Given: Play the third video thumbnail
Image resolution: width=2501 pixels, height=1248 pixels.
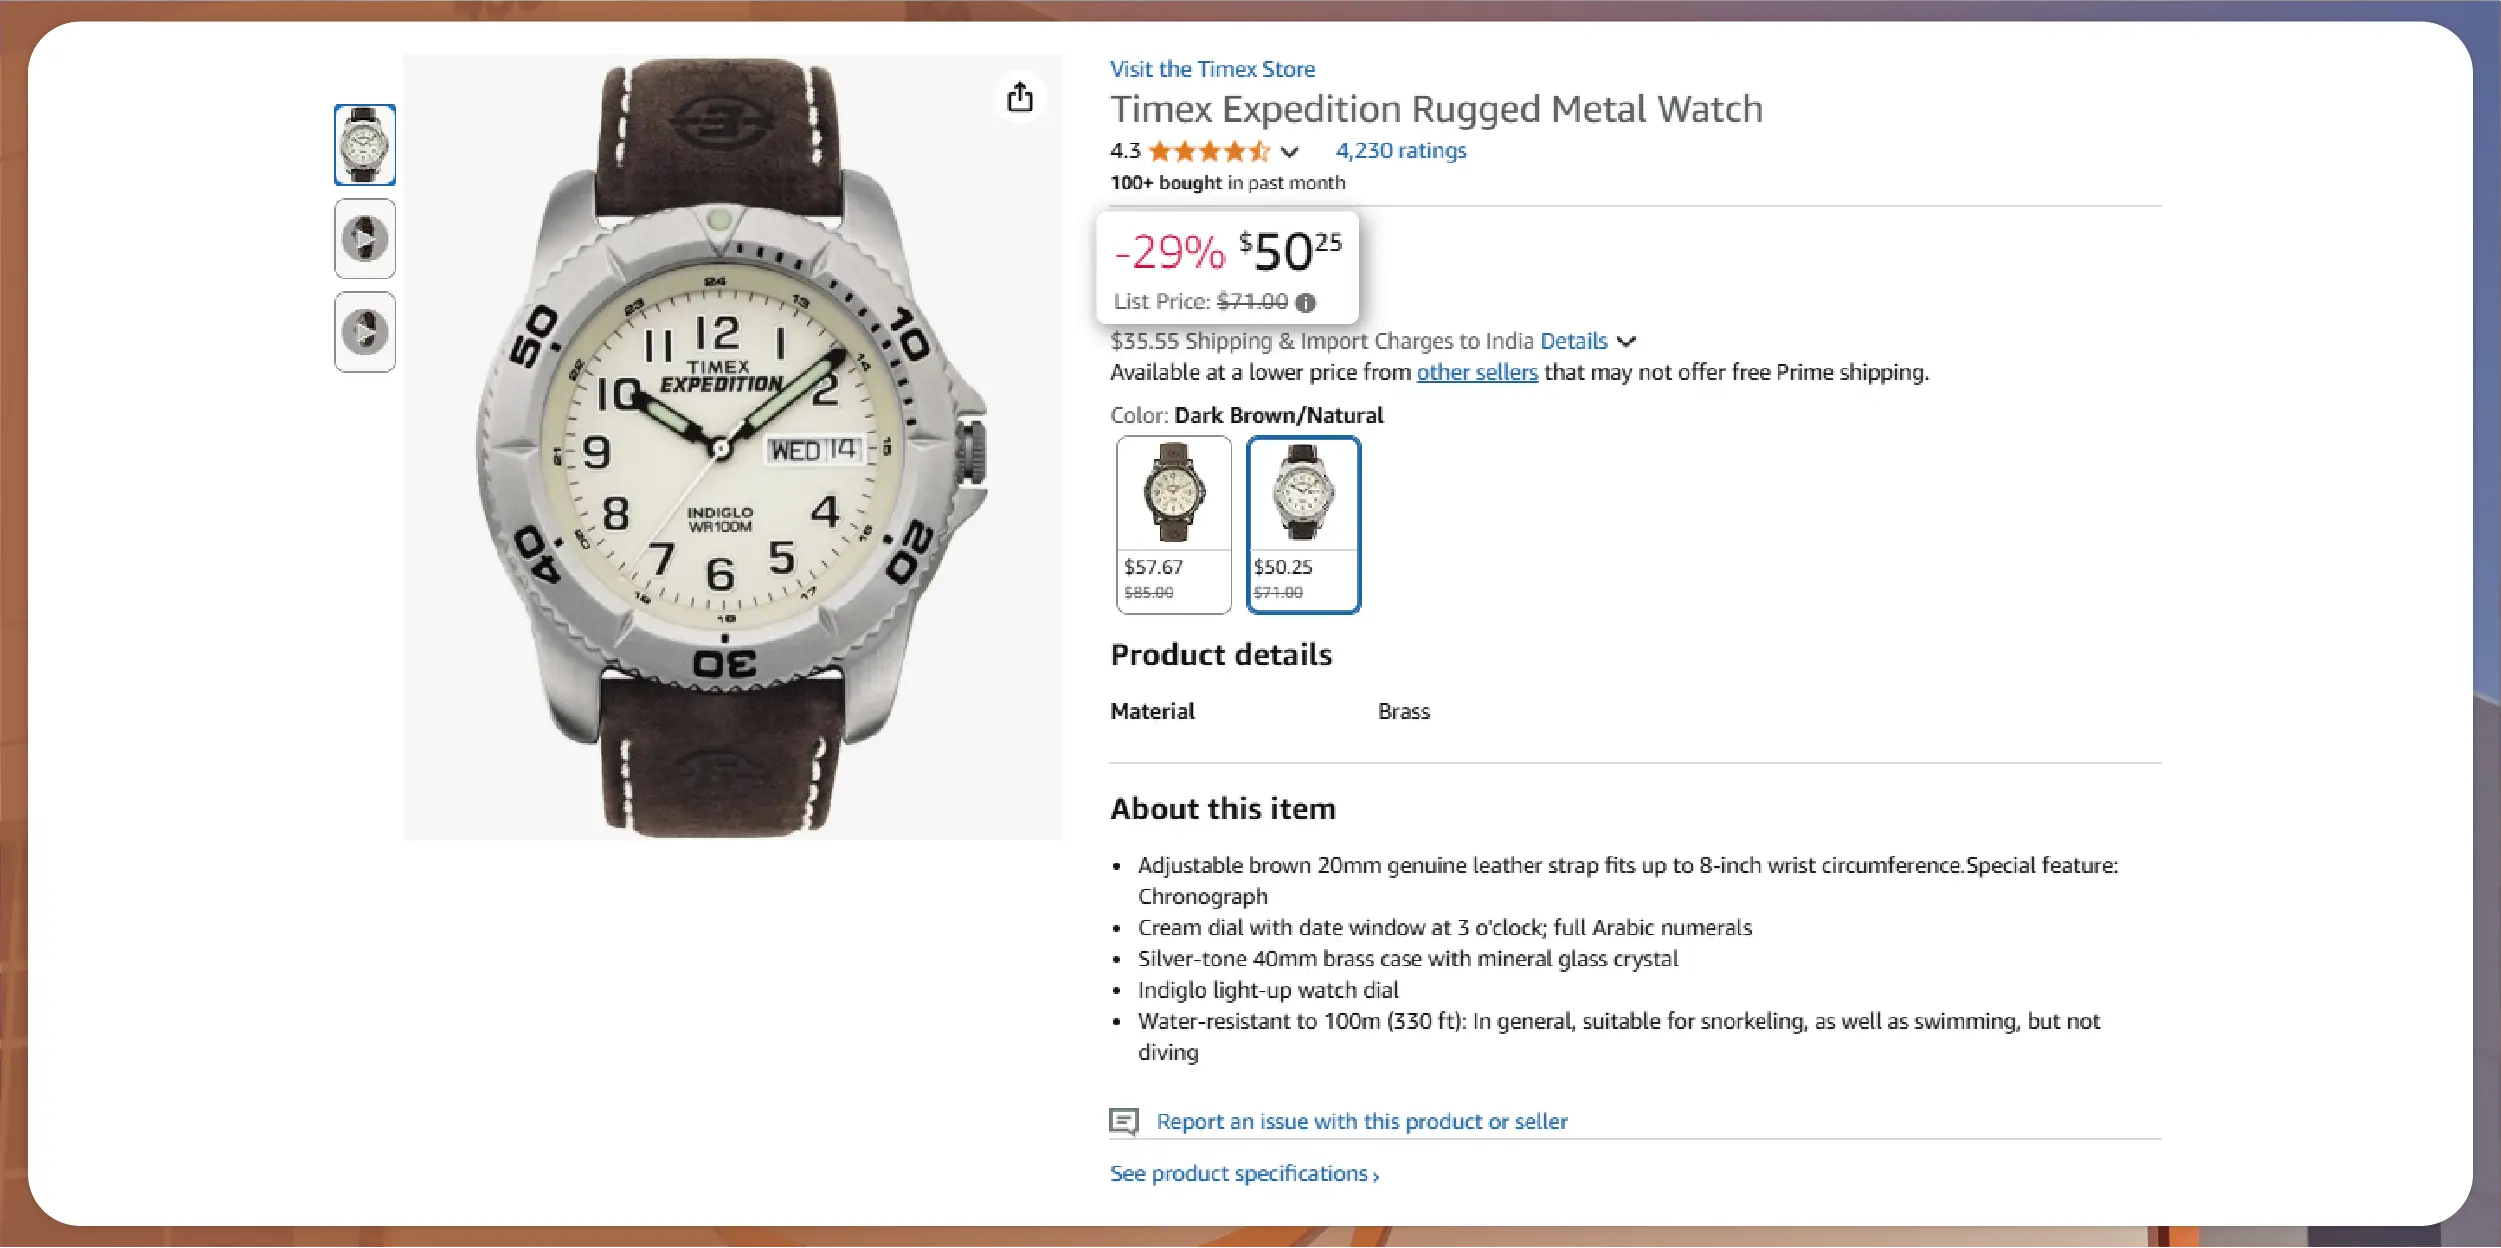Looking at the screenshot, I should [365, 332].
